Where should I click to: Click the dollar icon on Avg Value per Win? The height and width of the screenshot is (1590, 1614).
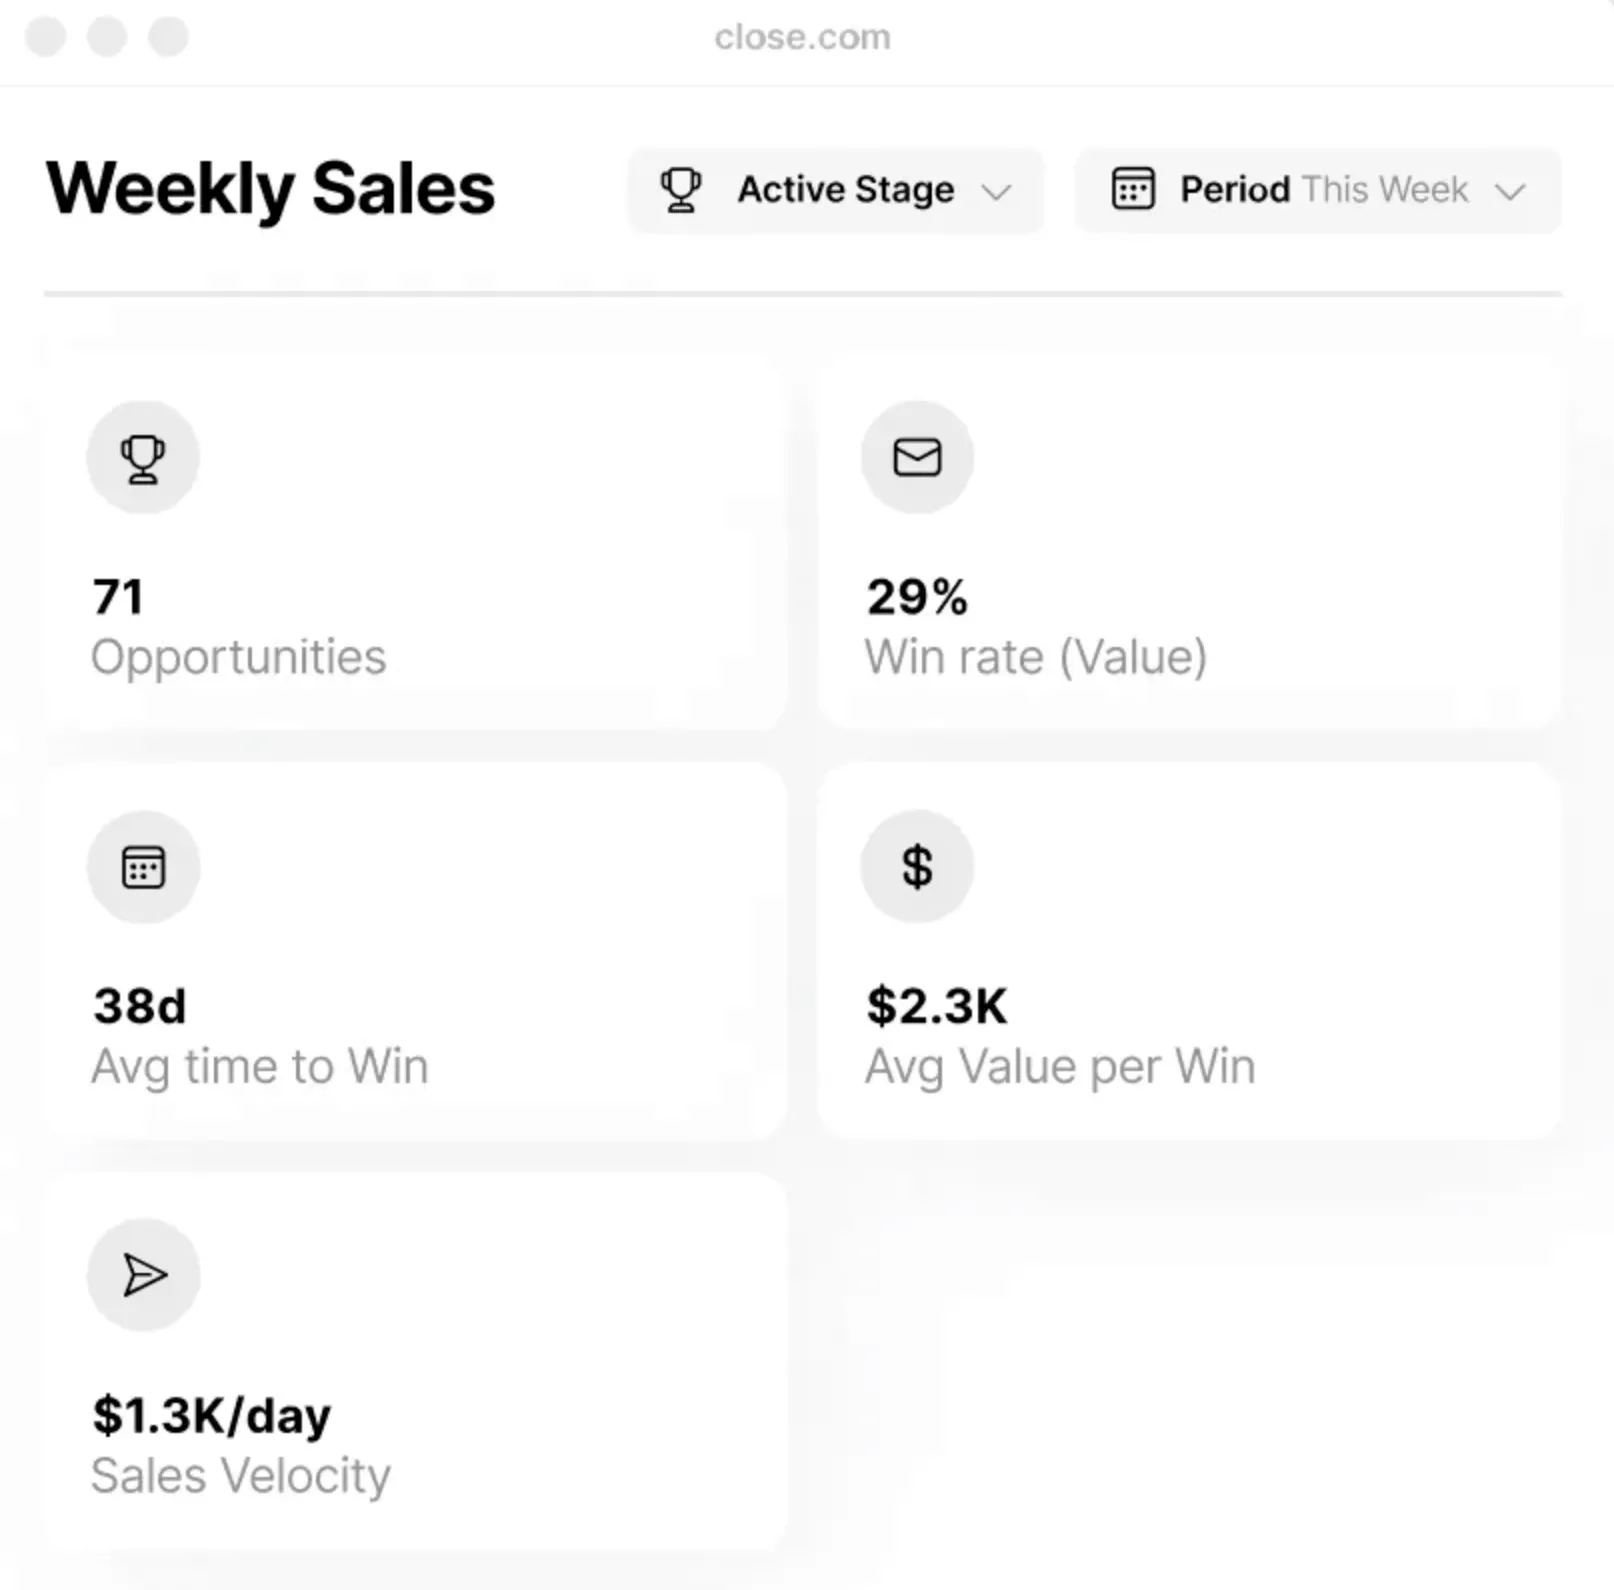(916, 867)
